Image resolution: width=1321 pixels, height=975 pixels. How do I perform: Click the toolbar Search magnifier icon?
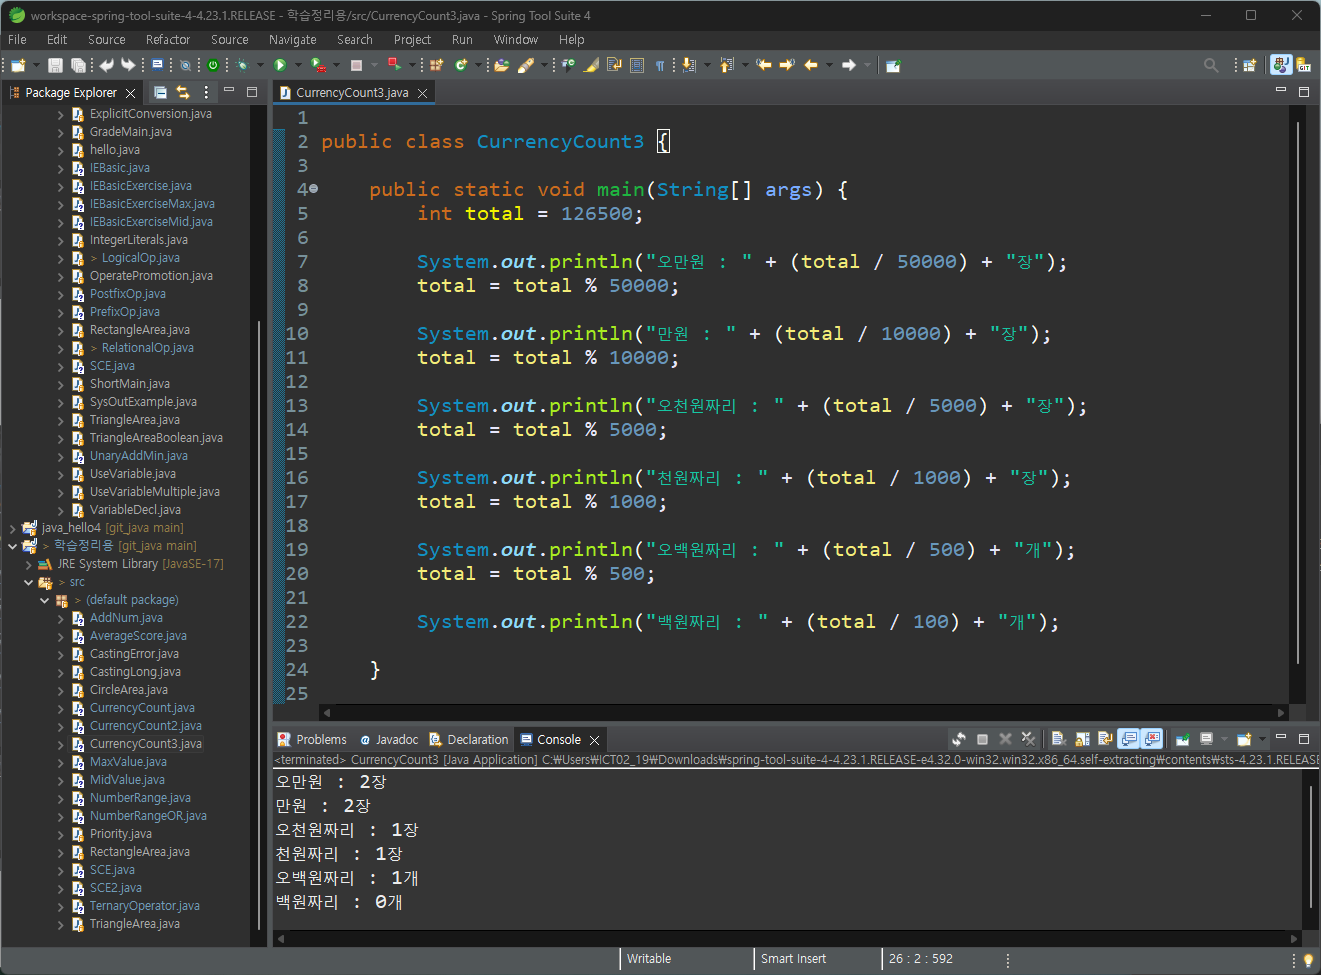point(1211,65)
